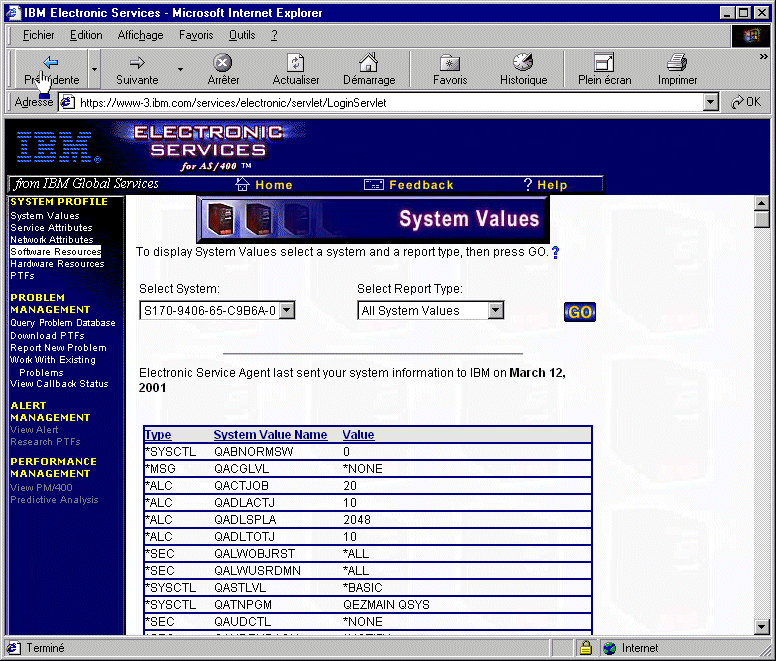Image resolution: width=776 pixels, height=661 pixels.
Task: Click the Précédente back arrow icon
Action: pos(50,63)
